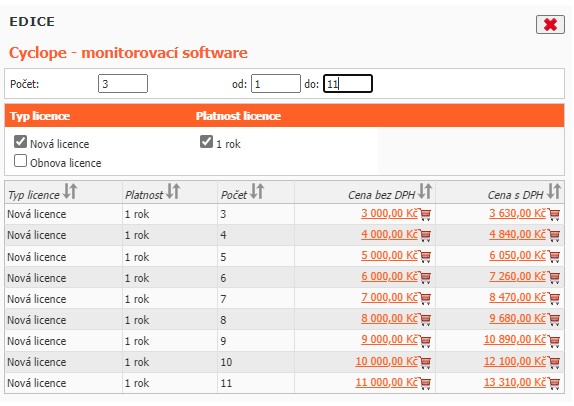
Task: Select the 8 470,00 Kč price link
Action: coord(518,297)
